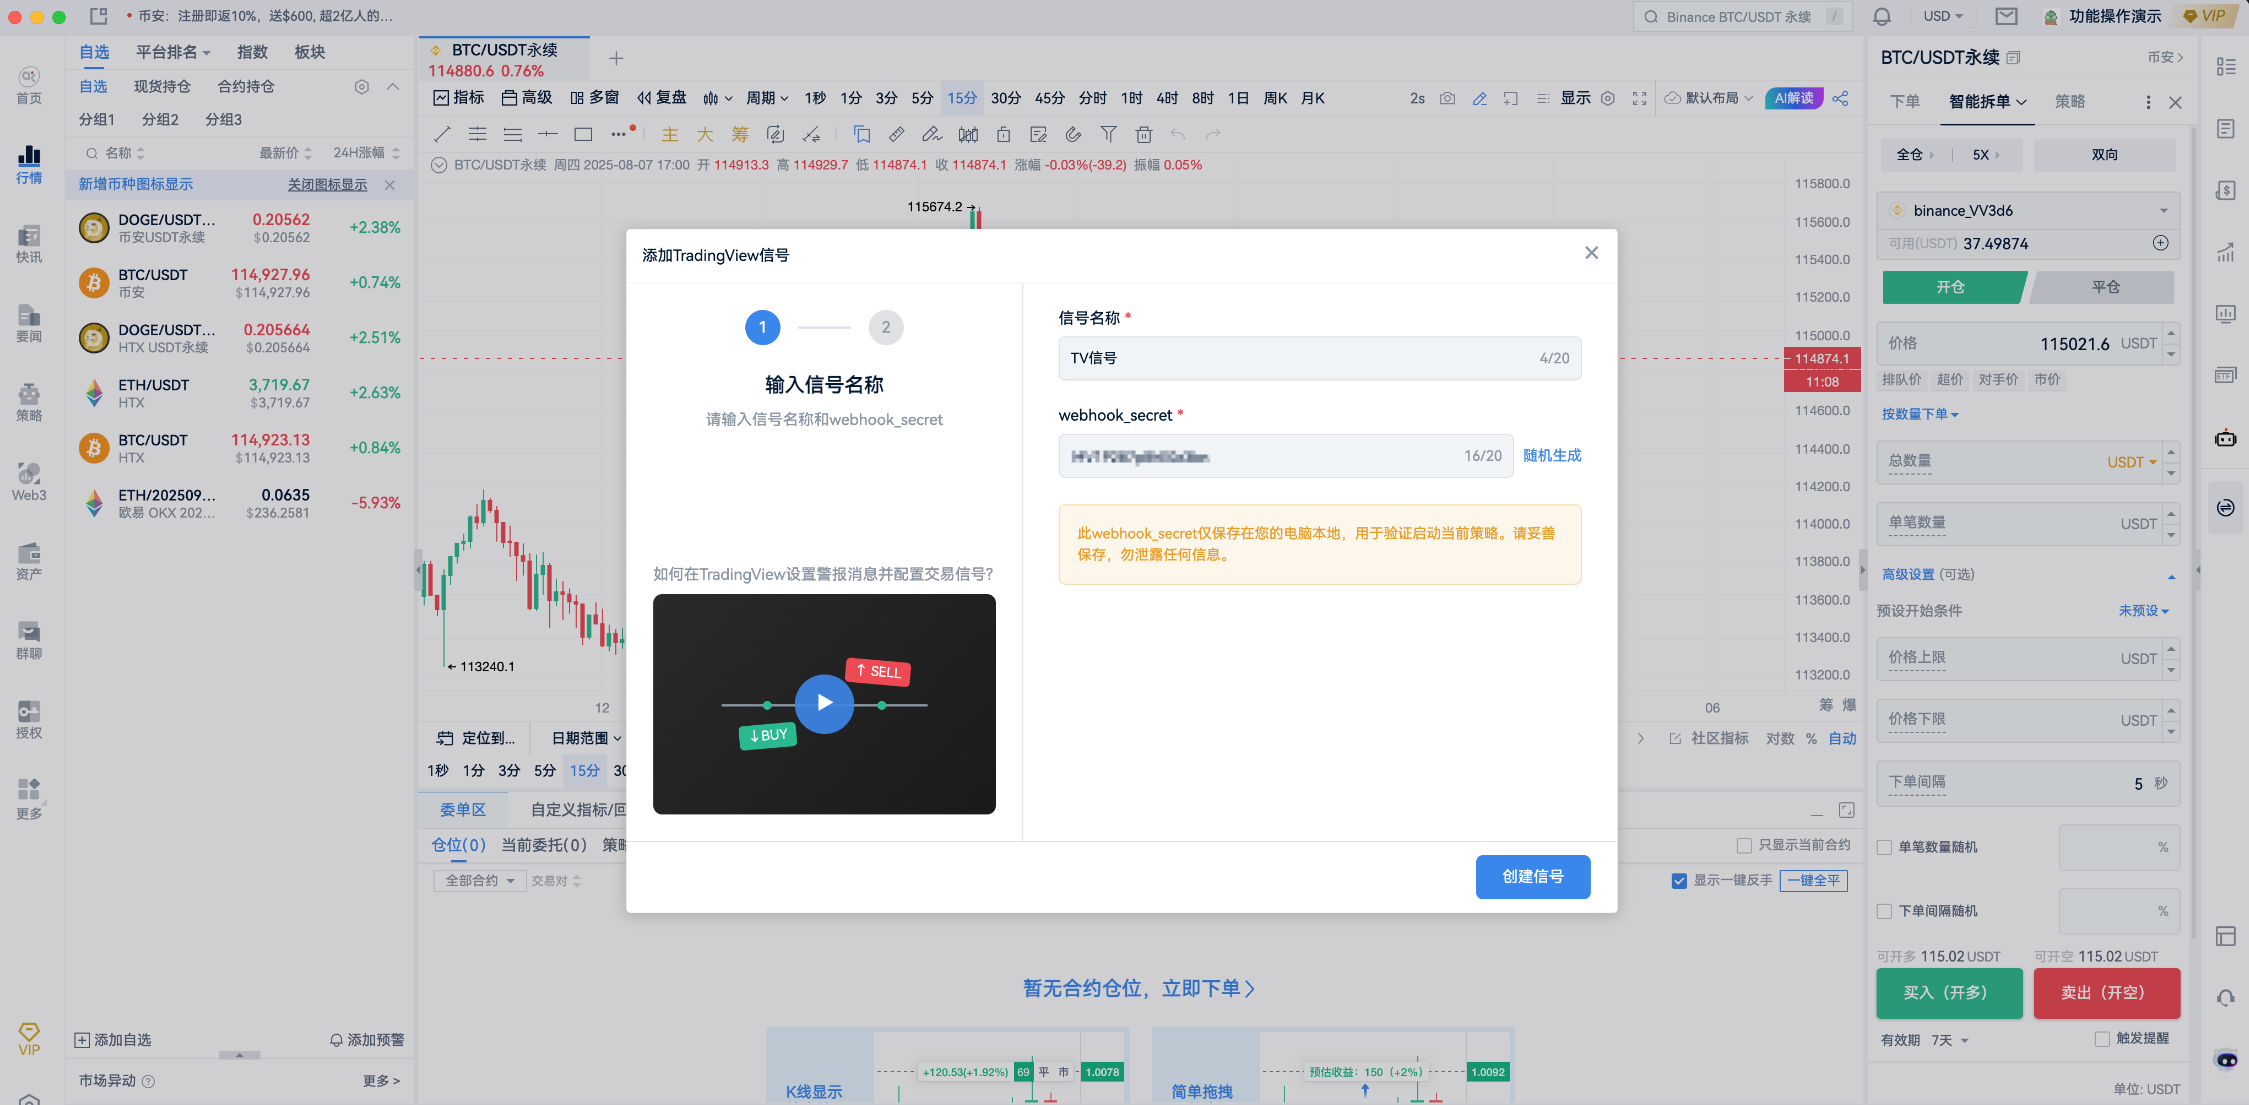This screenshot has width=2249, height=1105.
Task: Click the lock drawings icon
Action: tap(1003, 134)
